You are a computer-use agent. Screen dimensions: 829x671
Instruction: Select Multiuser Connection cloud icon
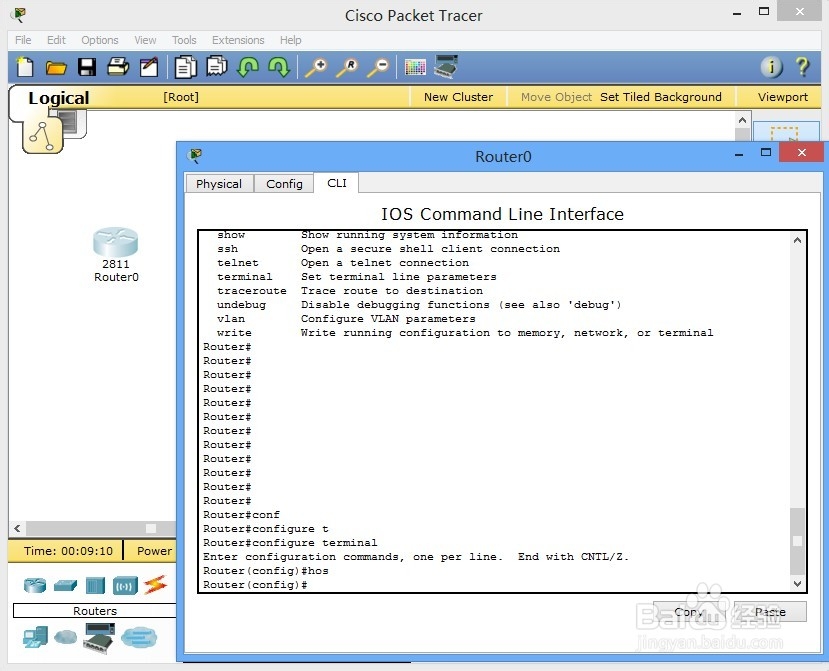[x=139, y=638]
